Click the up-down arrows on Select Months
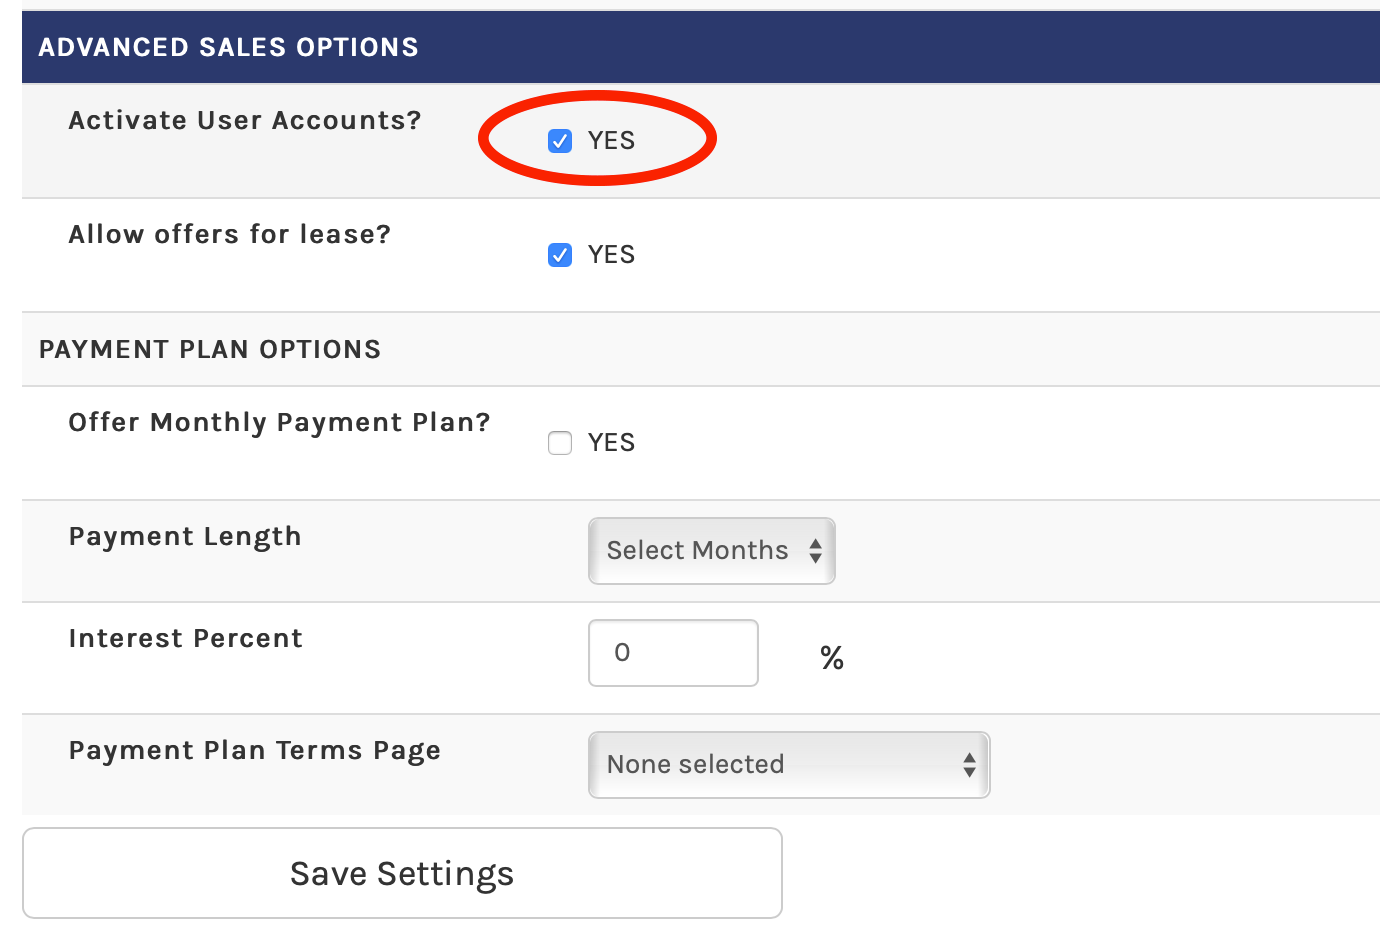This screenshot has height=939, width=1380. (x=816, y=551)
